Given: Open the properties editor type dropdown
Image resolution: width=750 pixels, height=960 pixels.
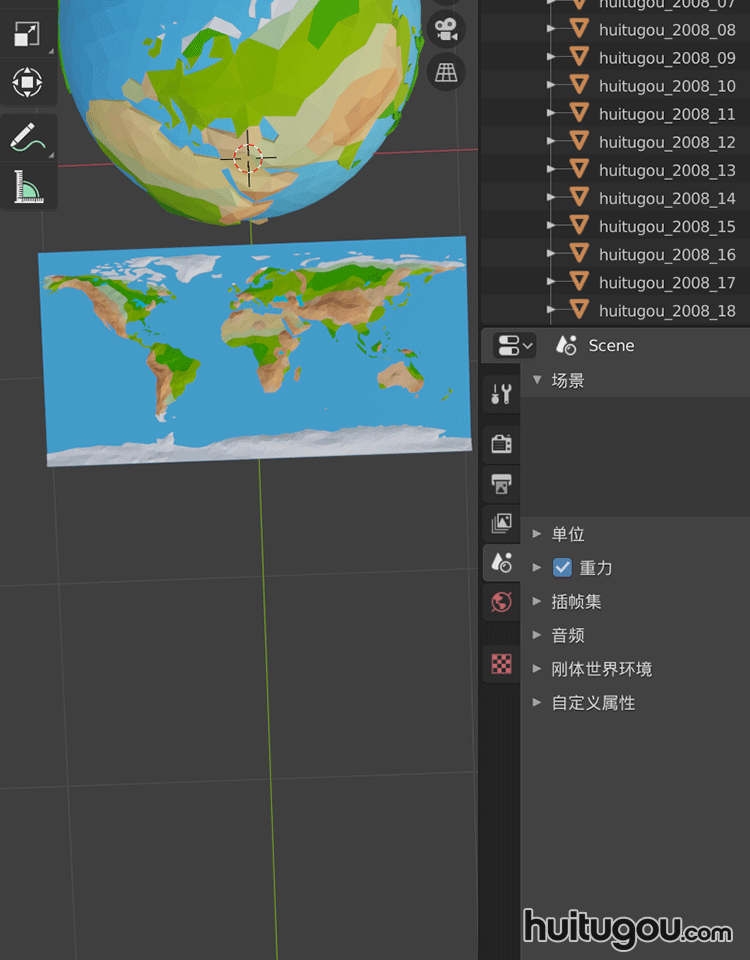Looking at the screenshot, I should point(515,346).
